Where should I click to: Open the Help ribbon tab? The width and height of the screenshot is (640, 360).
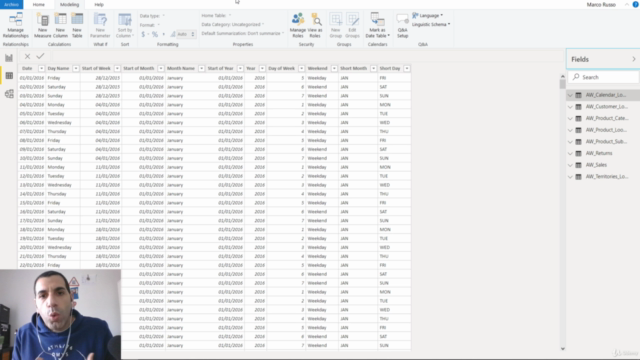pyautogui.click(x=99, y=4)
